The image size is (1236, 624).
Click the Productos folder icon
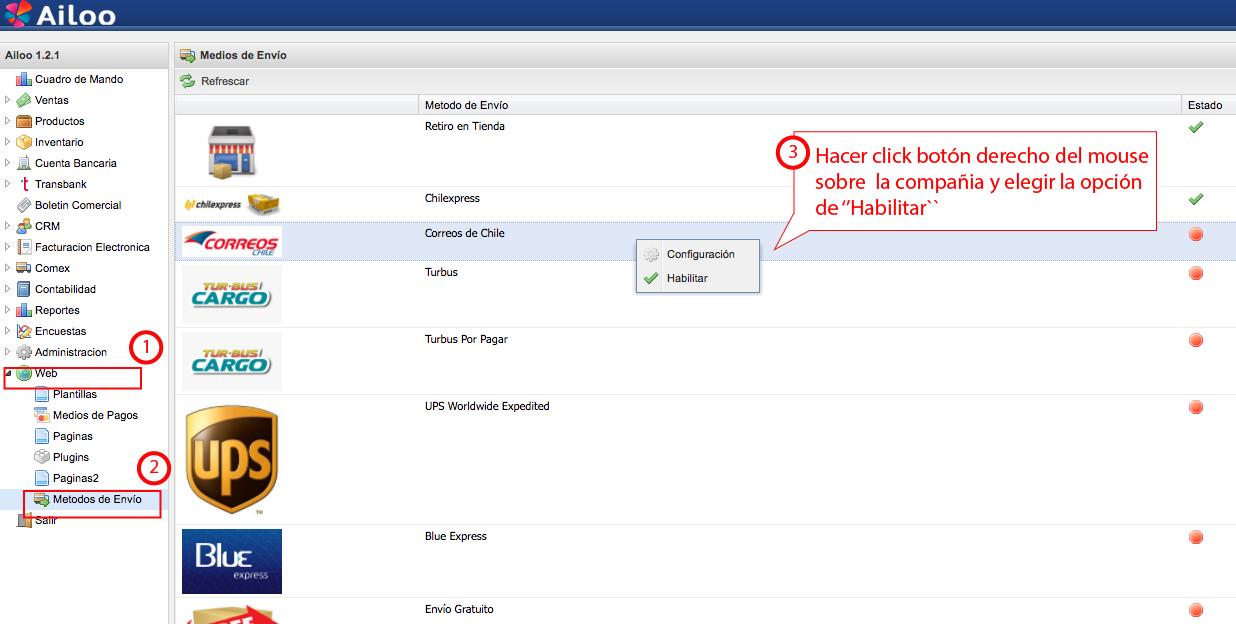[x=24, y=121]
